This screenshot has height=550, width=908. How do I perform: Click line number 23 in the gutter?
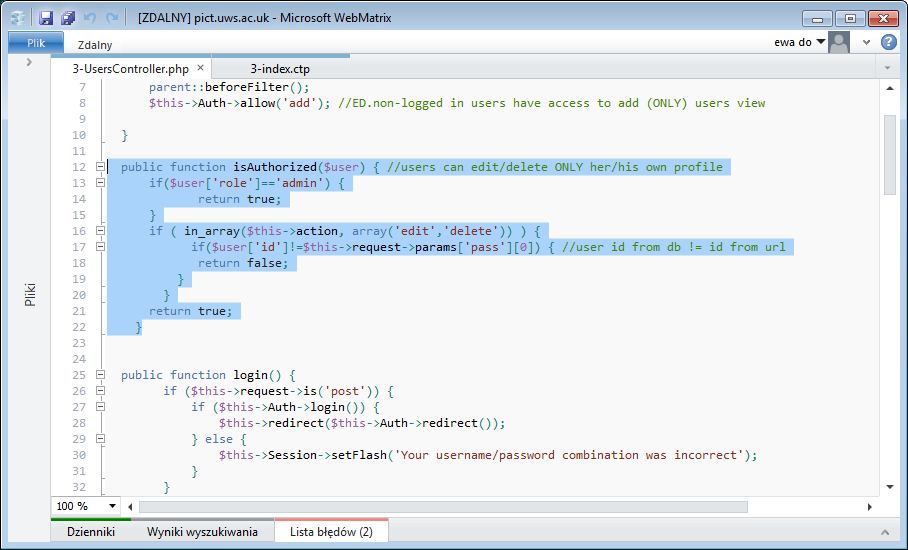79,343
